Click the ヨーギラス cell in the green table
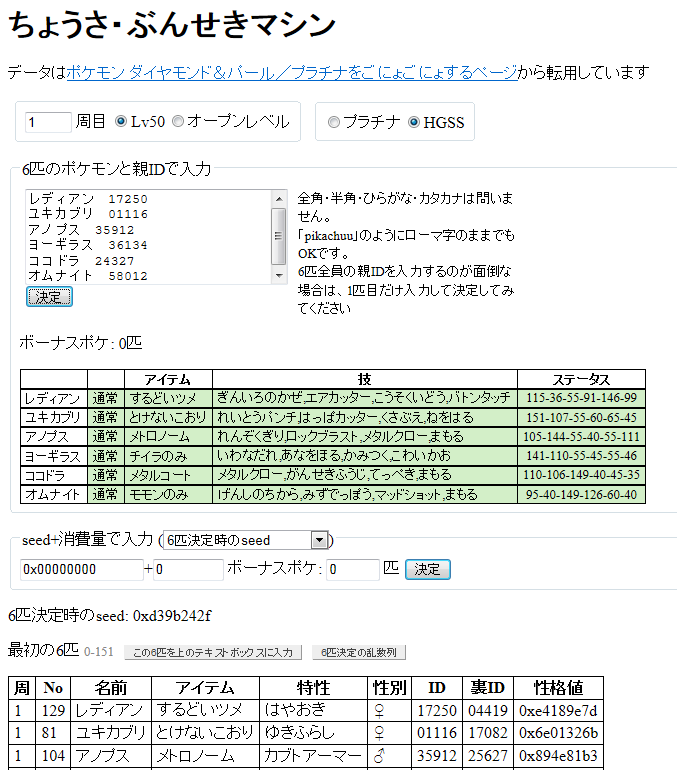677x770 pixels. 54,456
